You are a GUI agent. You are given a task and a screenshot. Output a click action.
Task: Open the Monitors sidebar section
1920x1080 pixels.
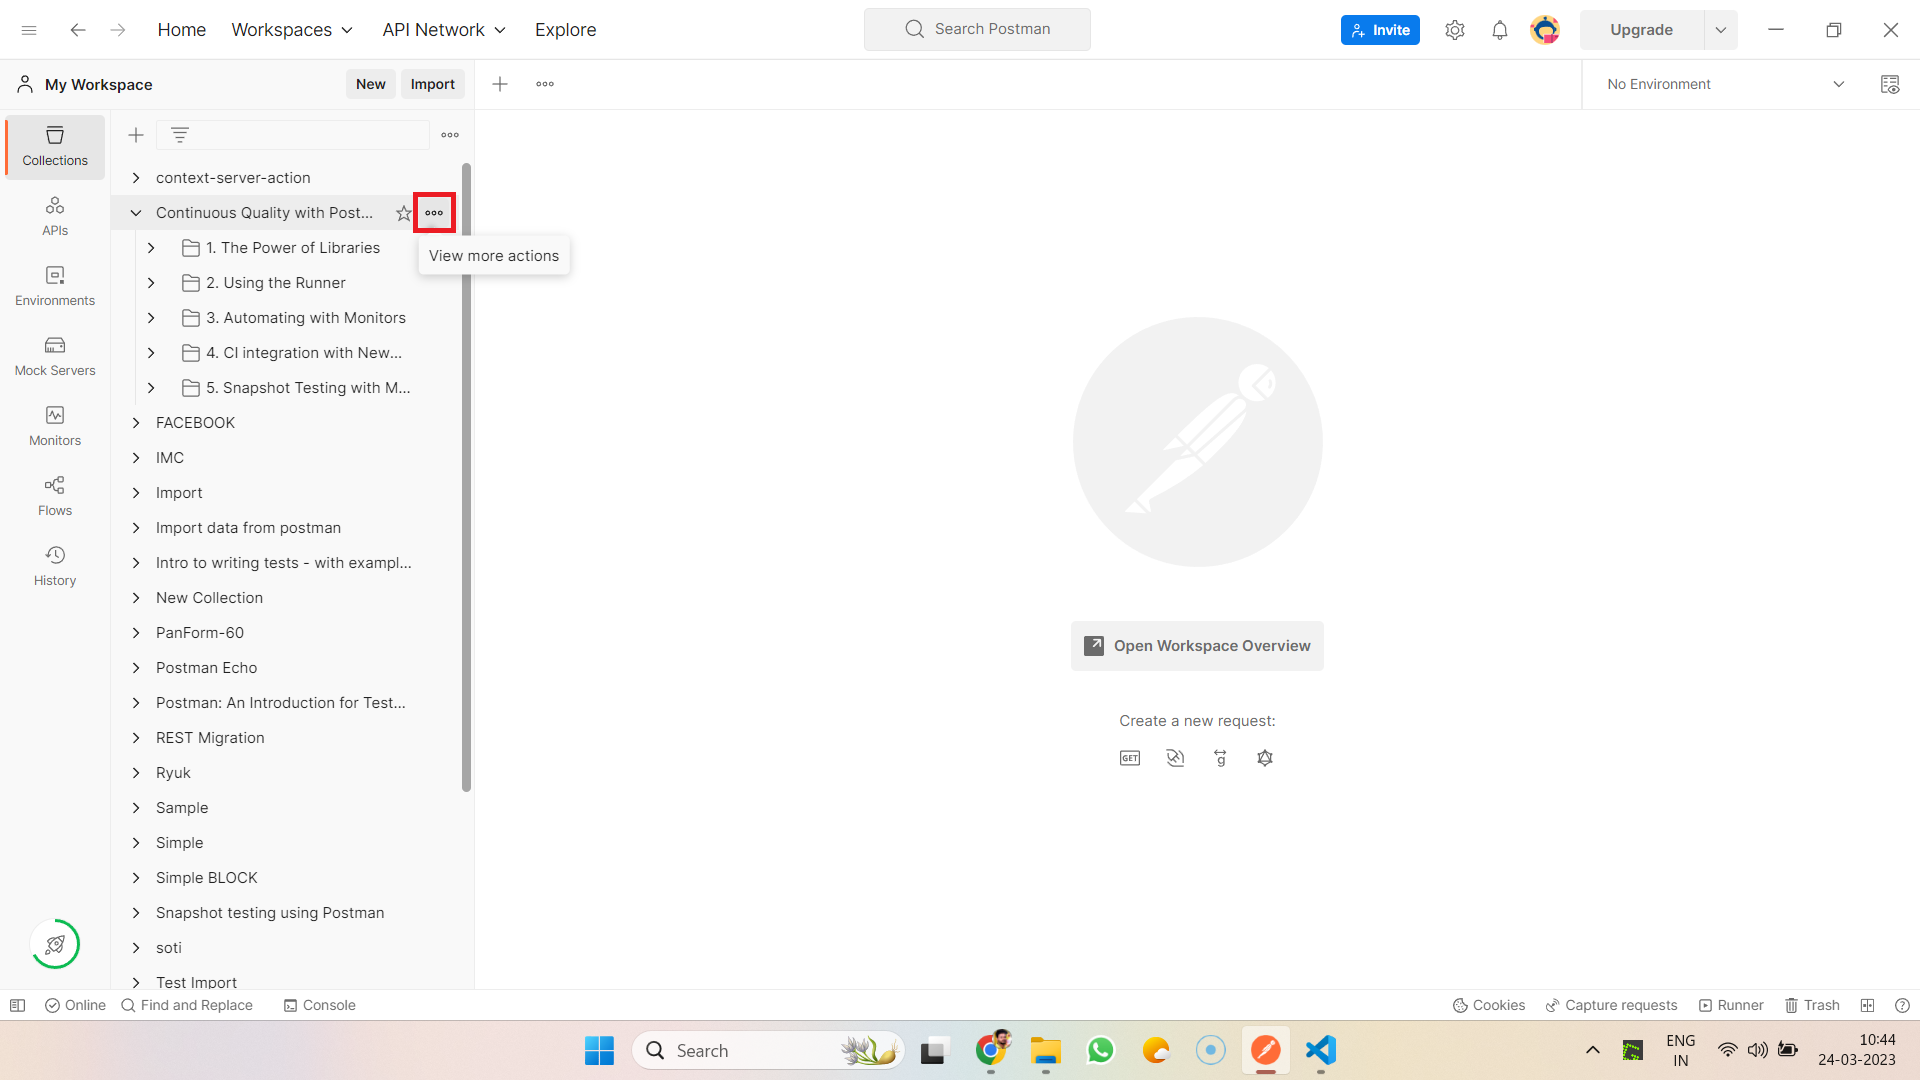pyautogui.click(x=55, y=426)
